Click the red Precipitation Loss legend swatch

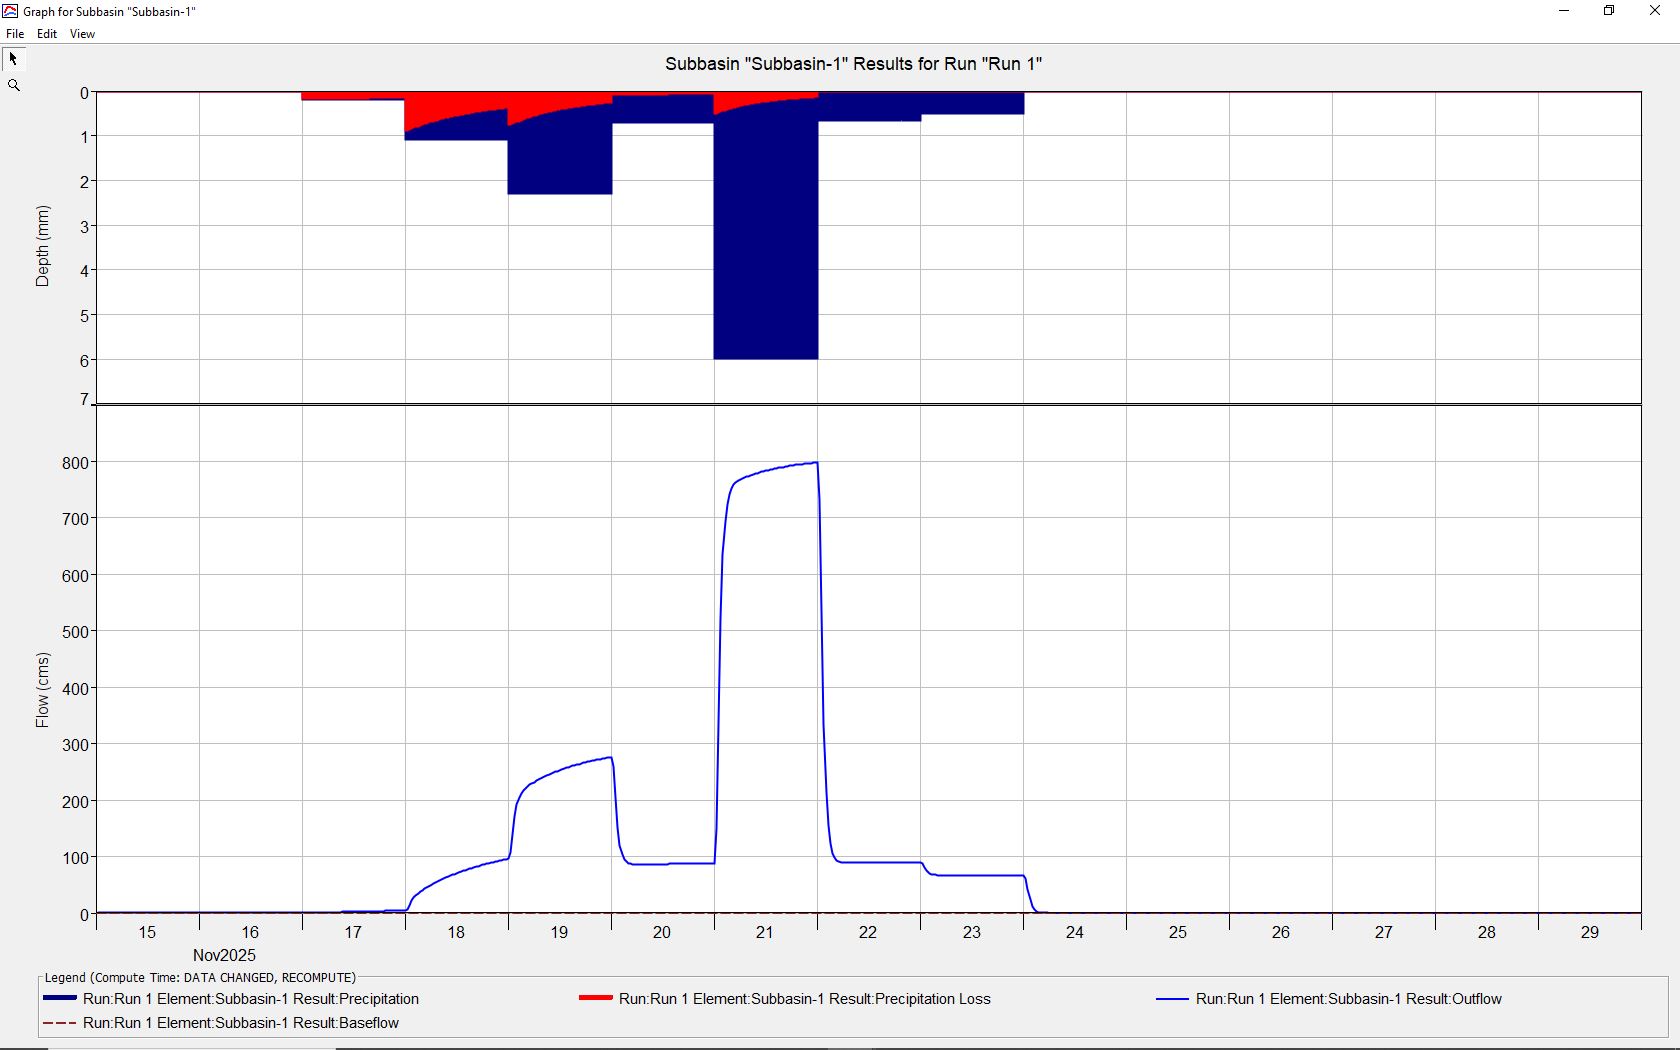coord(595,999)
